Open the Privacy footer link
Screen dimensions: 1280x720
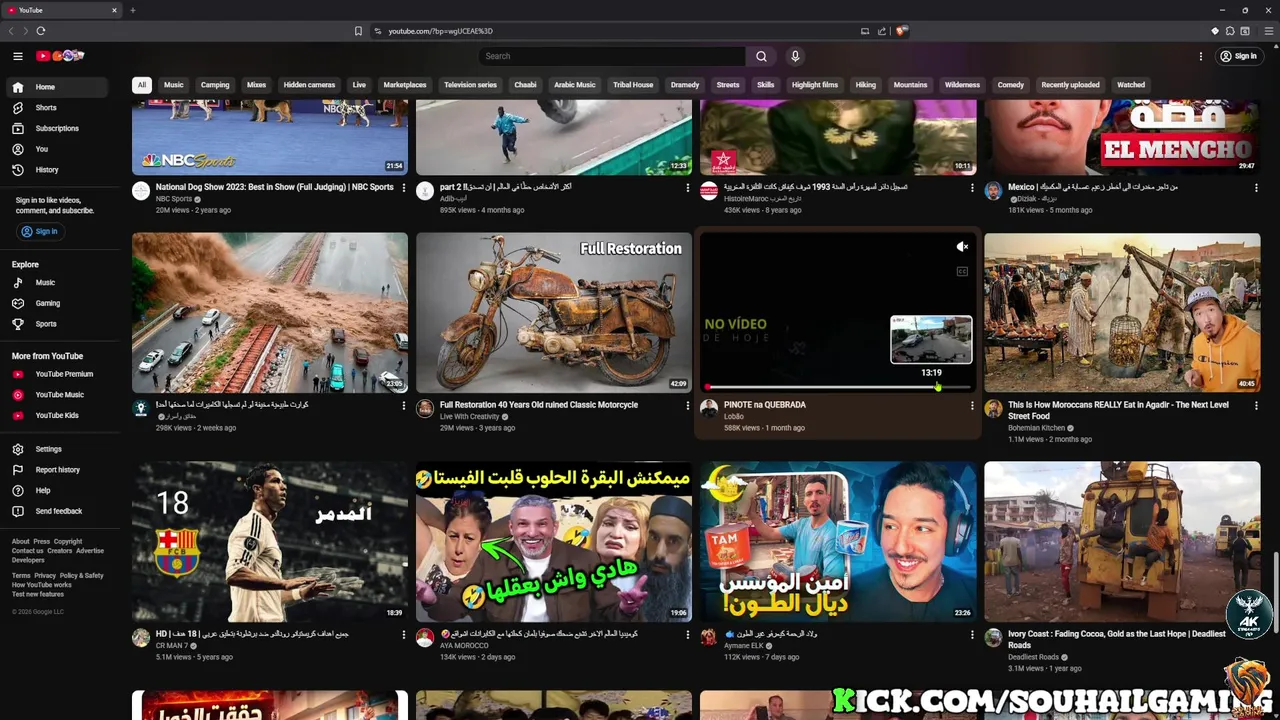click(x=45, y=575)
